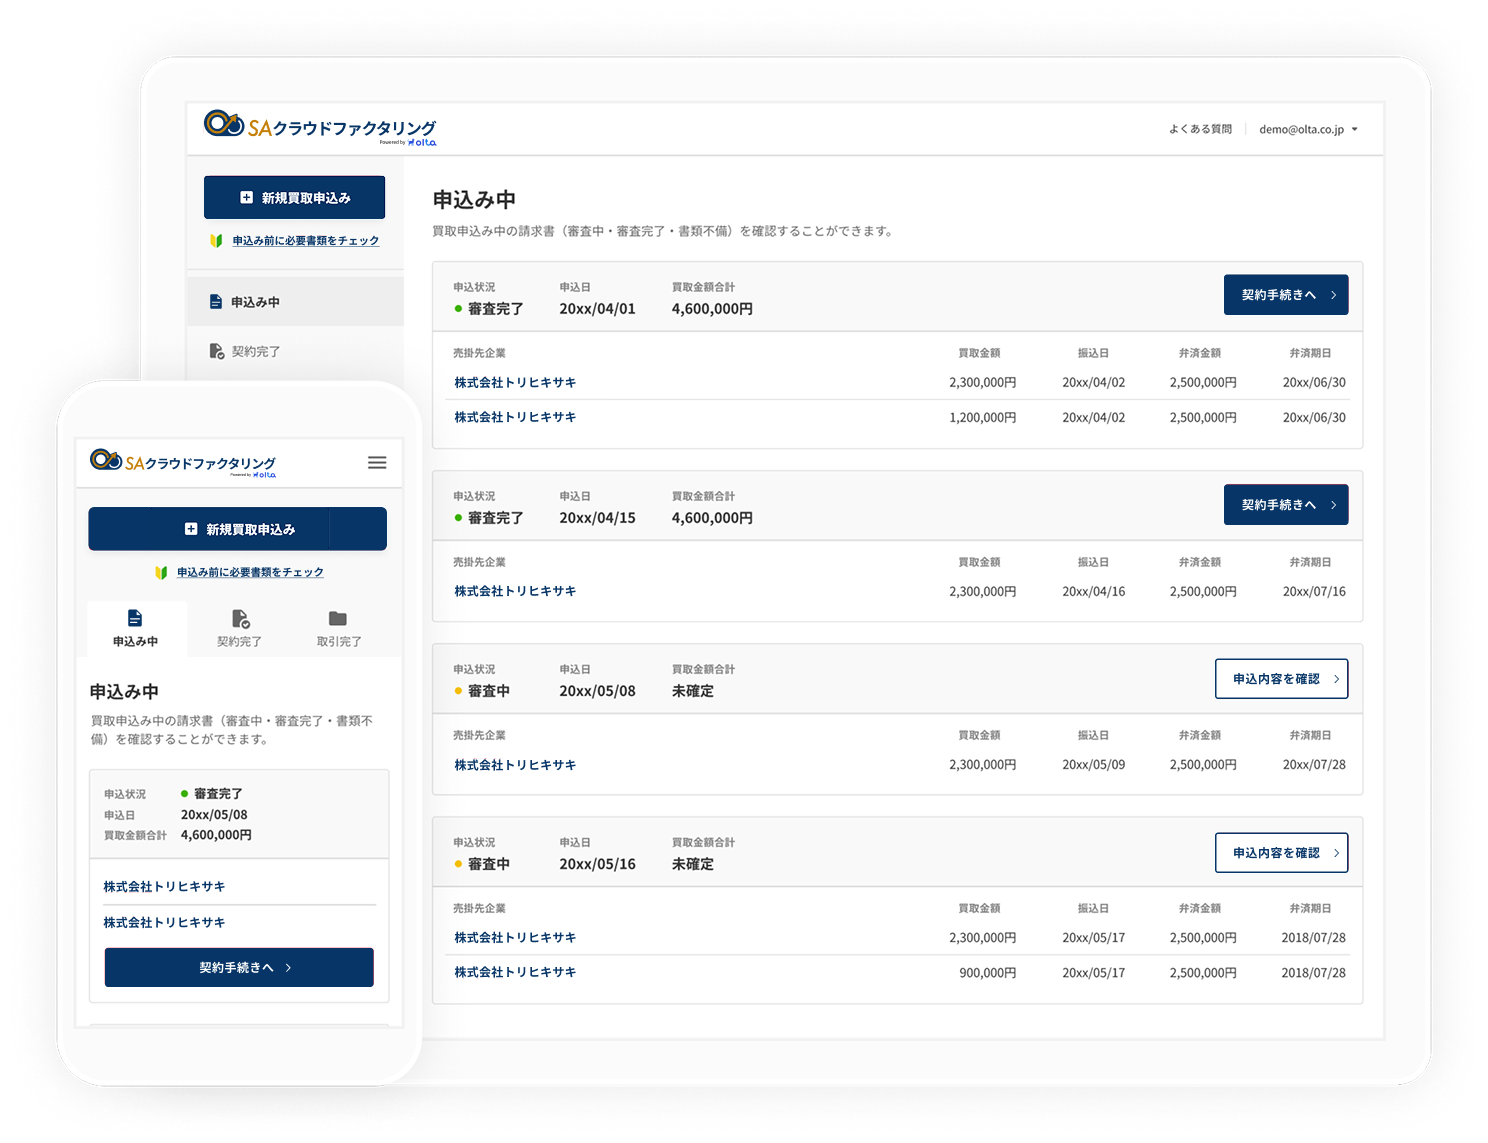This screenshot has height=1143, width=1488.
Task: Click 申込内容を確認 for the 20xx/05/08 application
Action: [x=1281, y=679]
